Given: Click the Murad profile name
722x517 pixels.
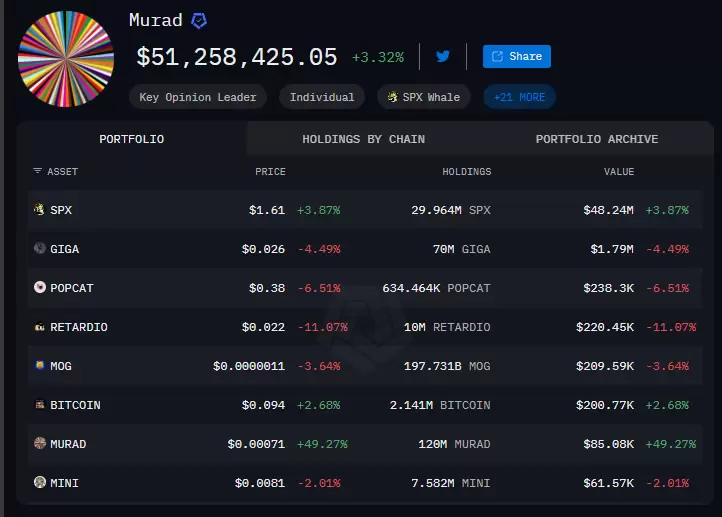Looking at the screenshot, I should pos(156,21).
